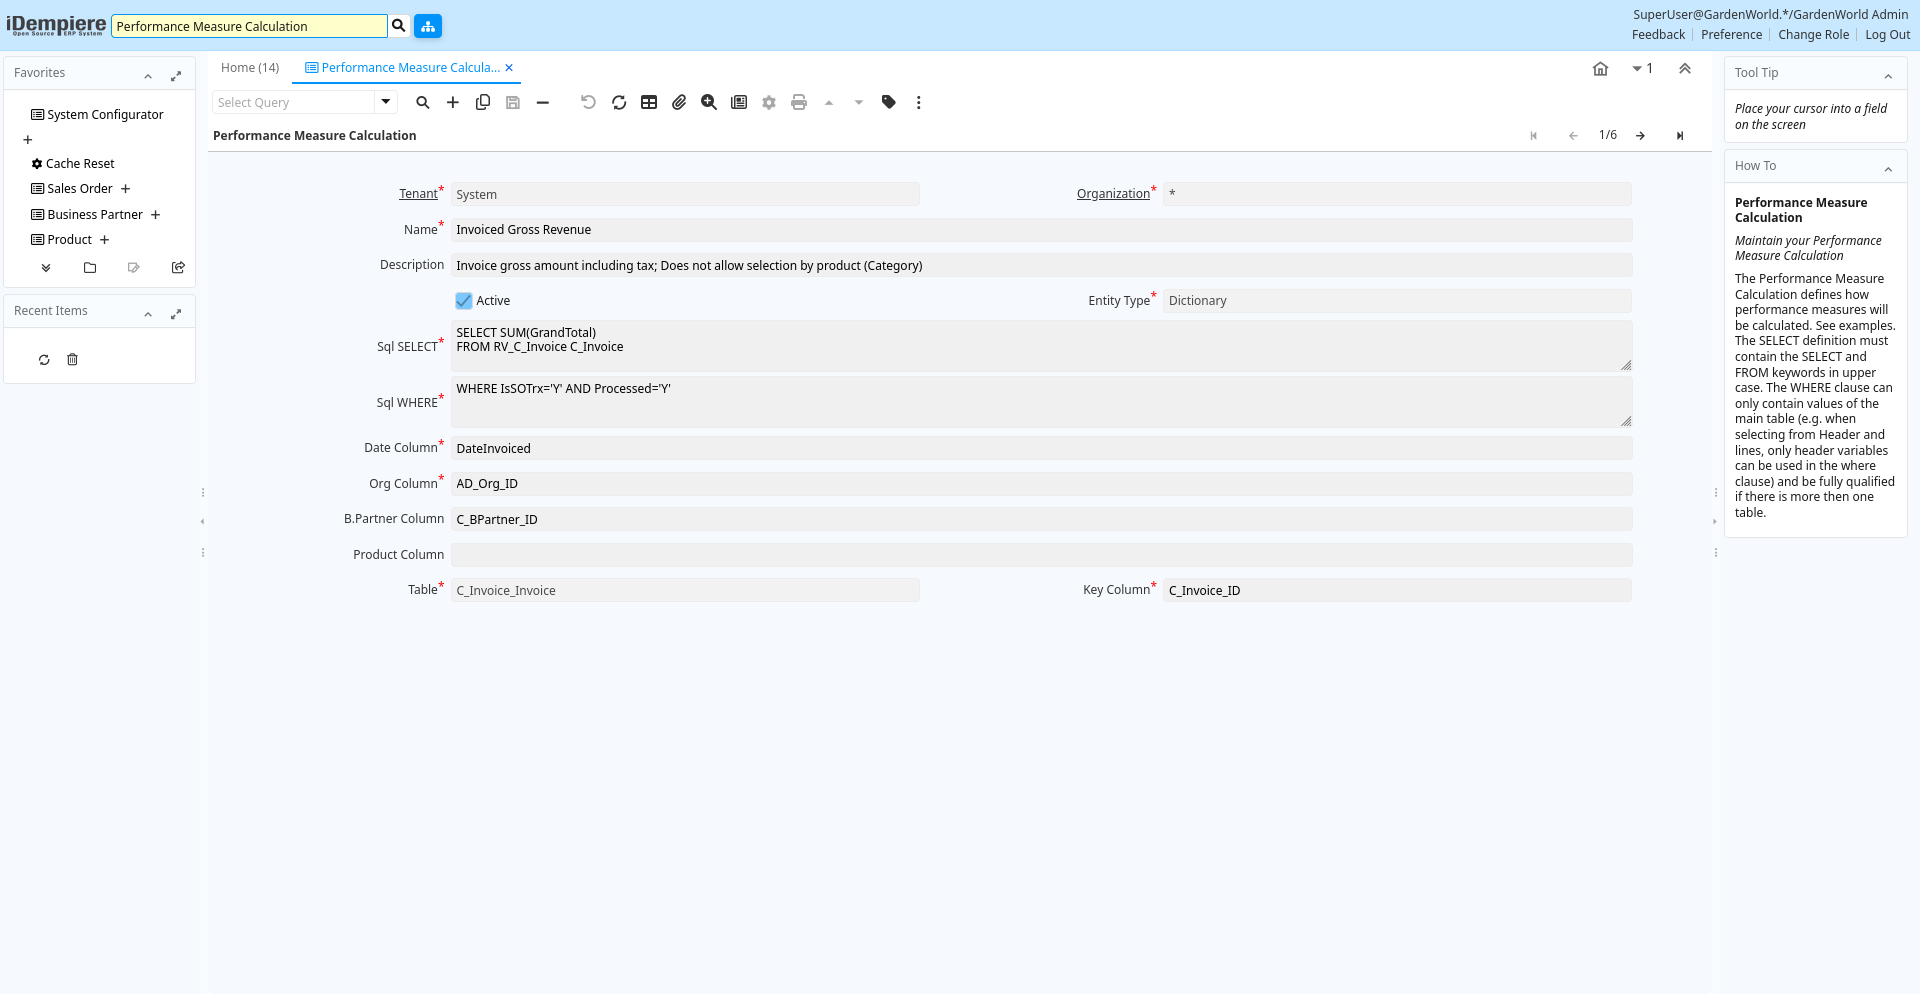Open the Entity Type dropdown field
The width and height of the screenshot is (1920, 994).
click(1396, 301)
